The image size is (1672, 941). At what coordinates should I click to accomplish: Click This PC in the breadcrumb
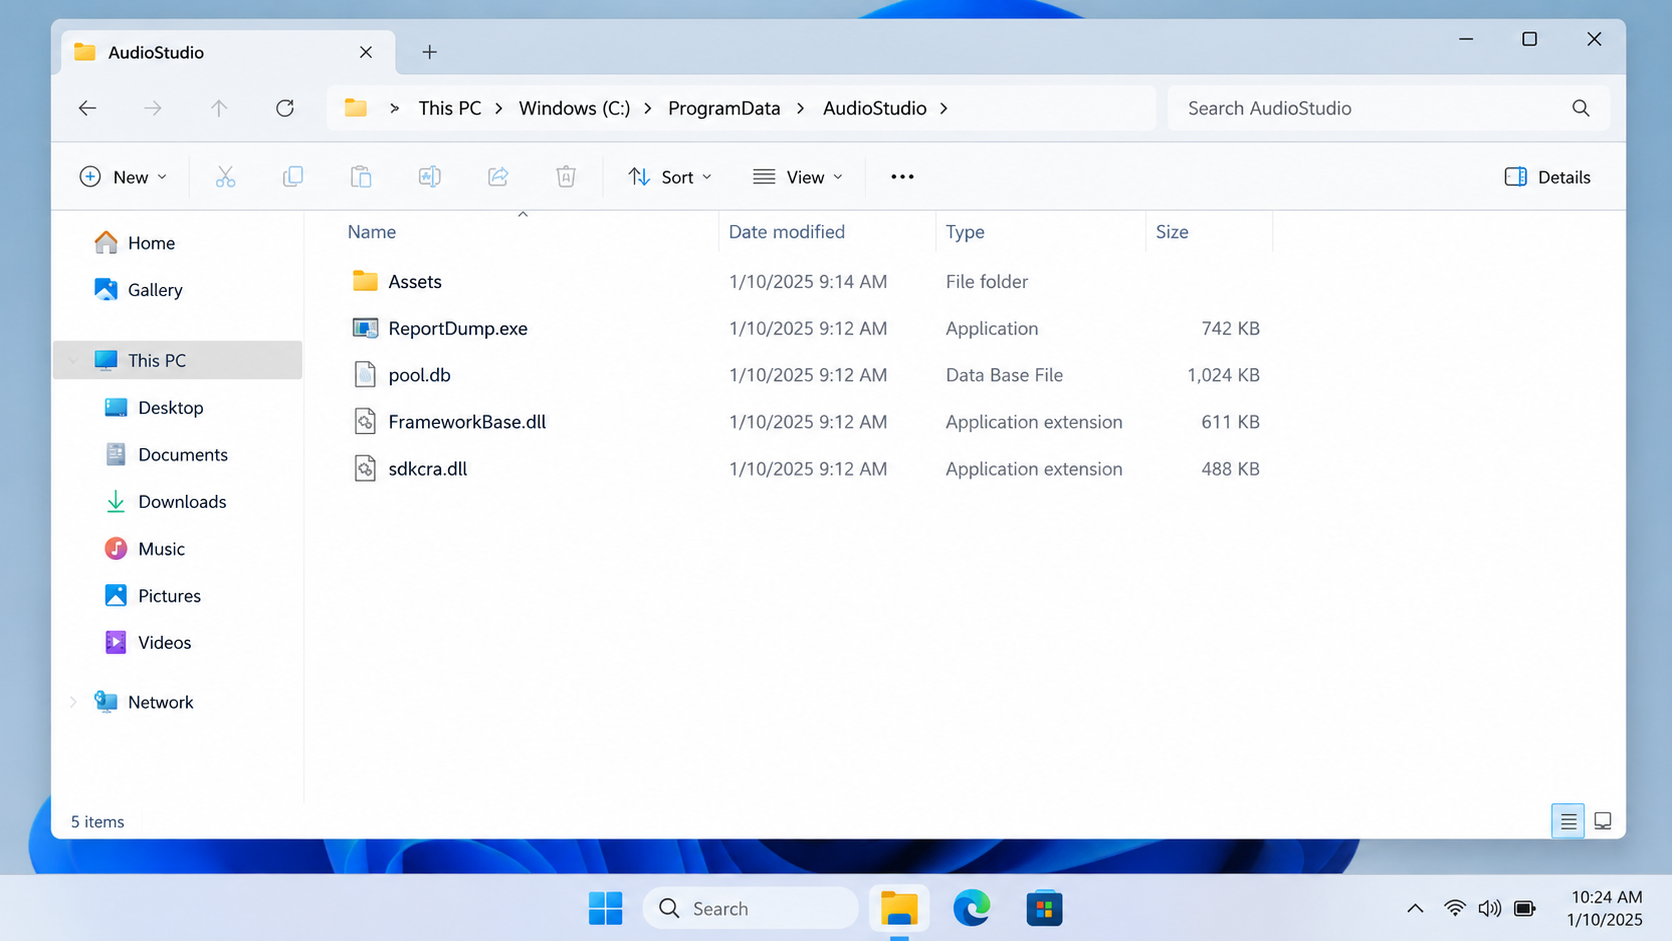(450, 108)
